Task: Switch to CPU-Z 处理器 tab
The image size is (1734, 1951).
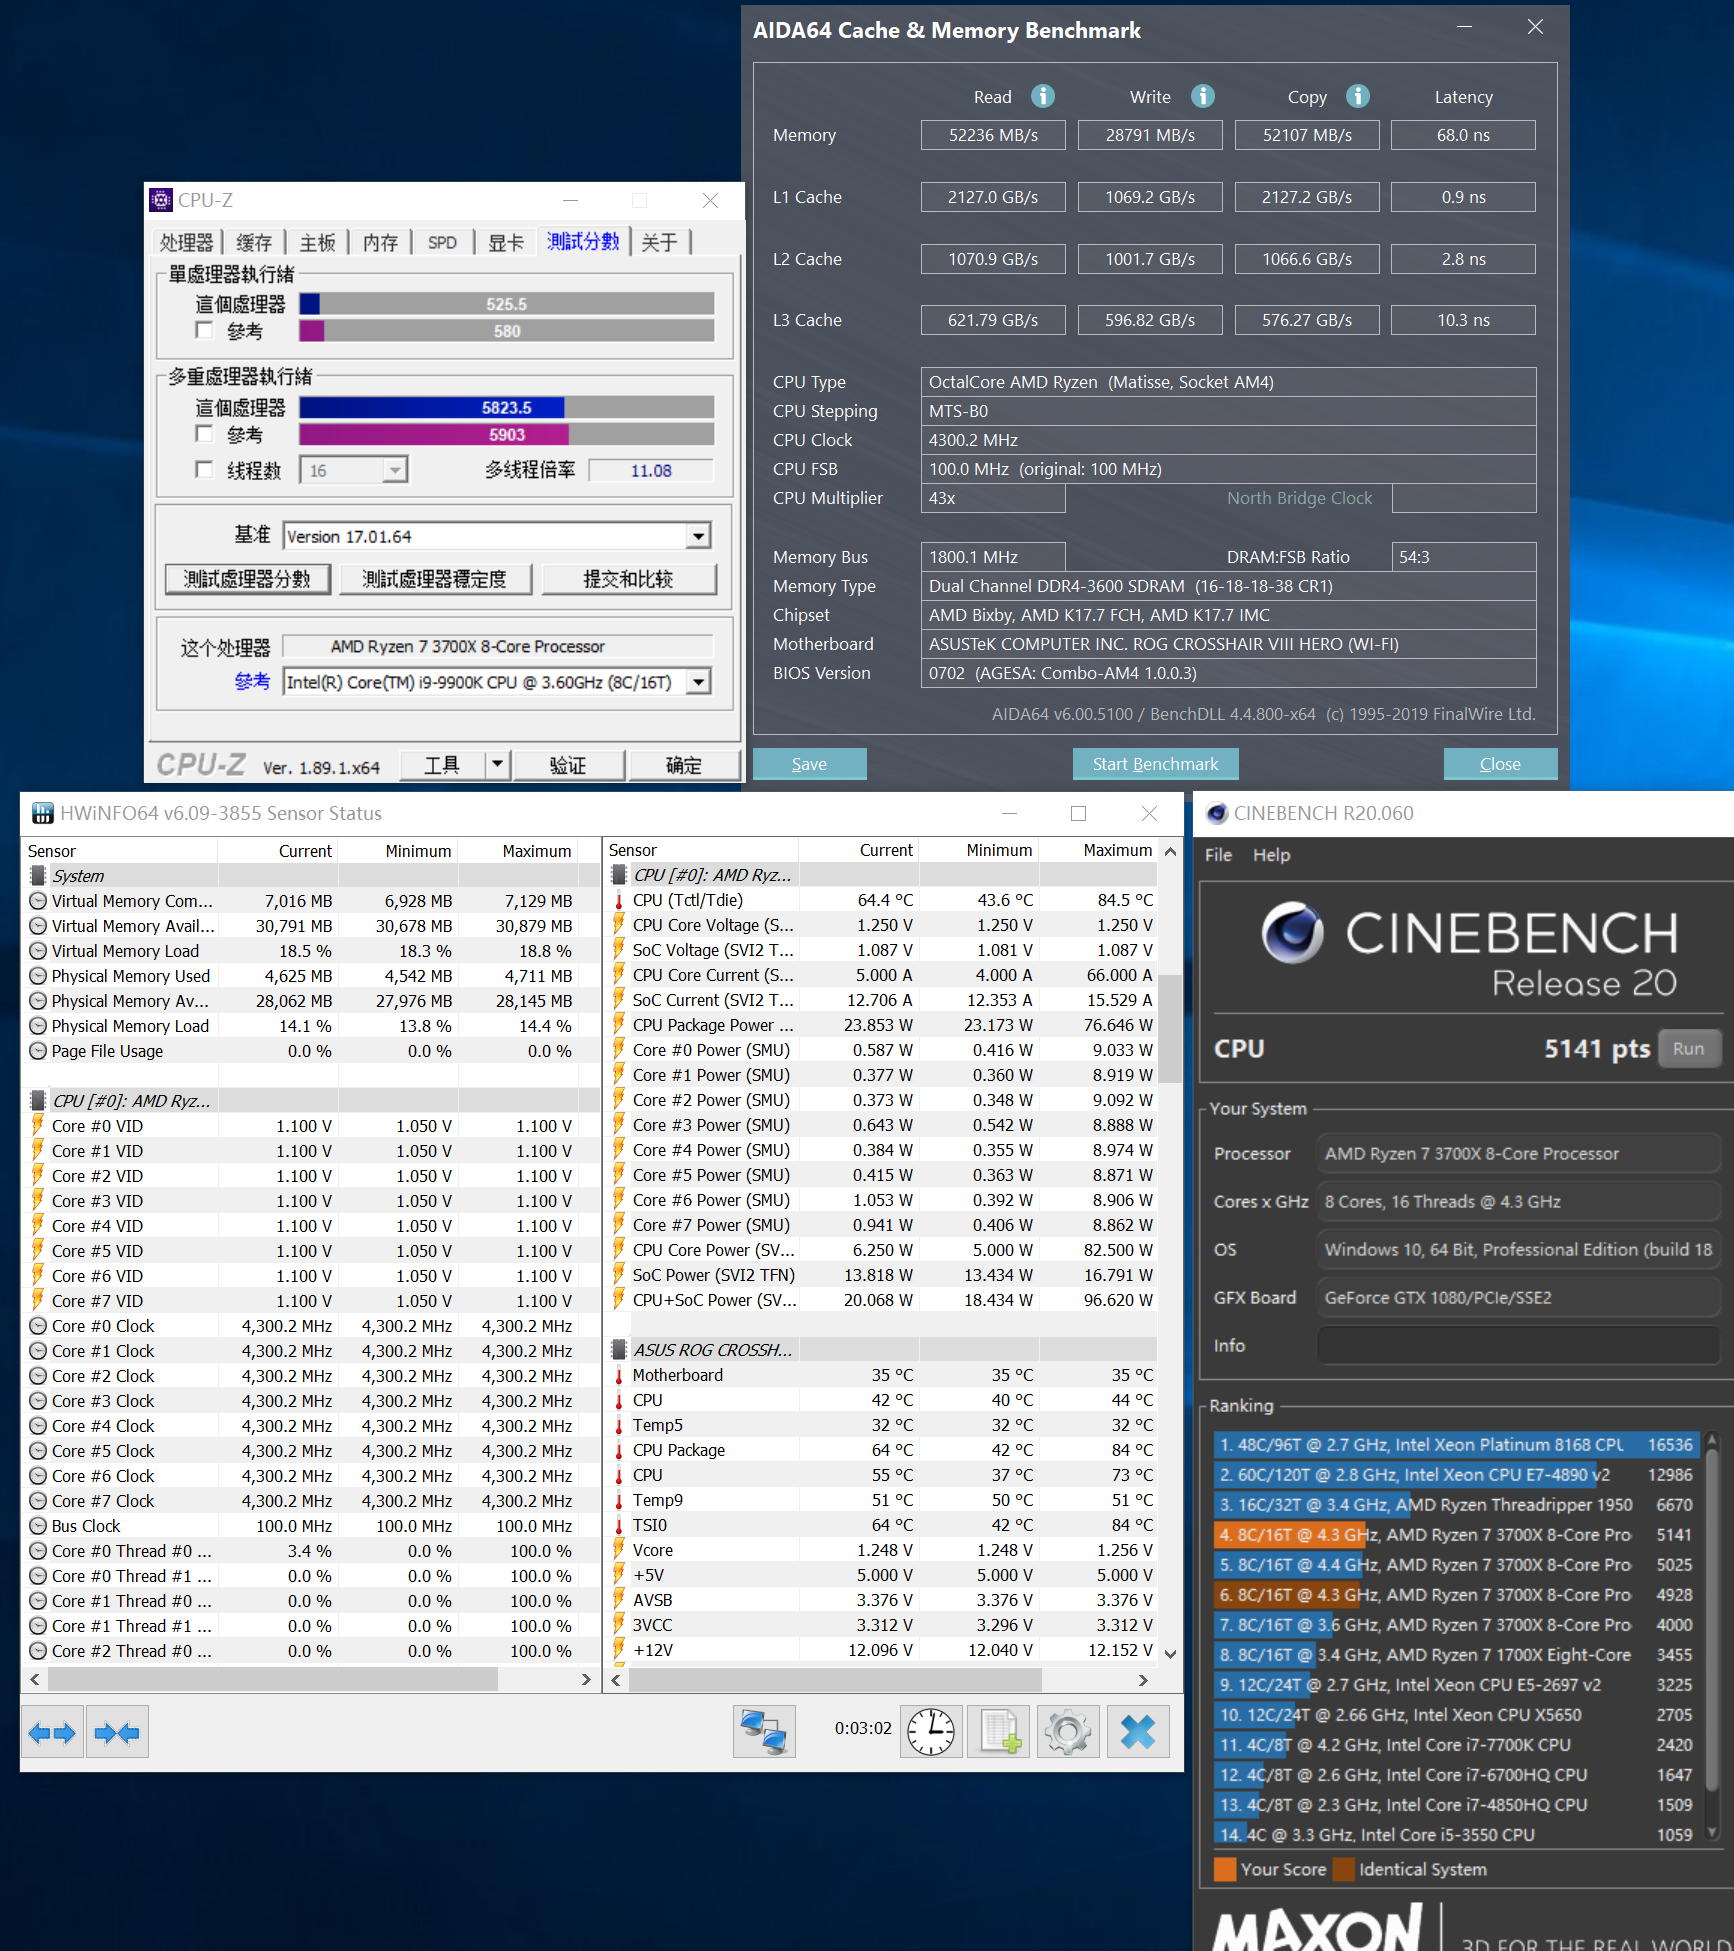Action: click(187, 242)
